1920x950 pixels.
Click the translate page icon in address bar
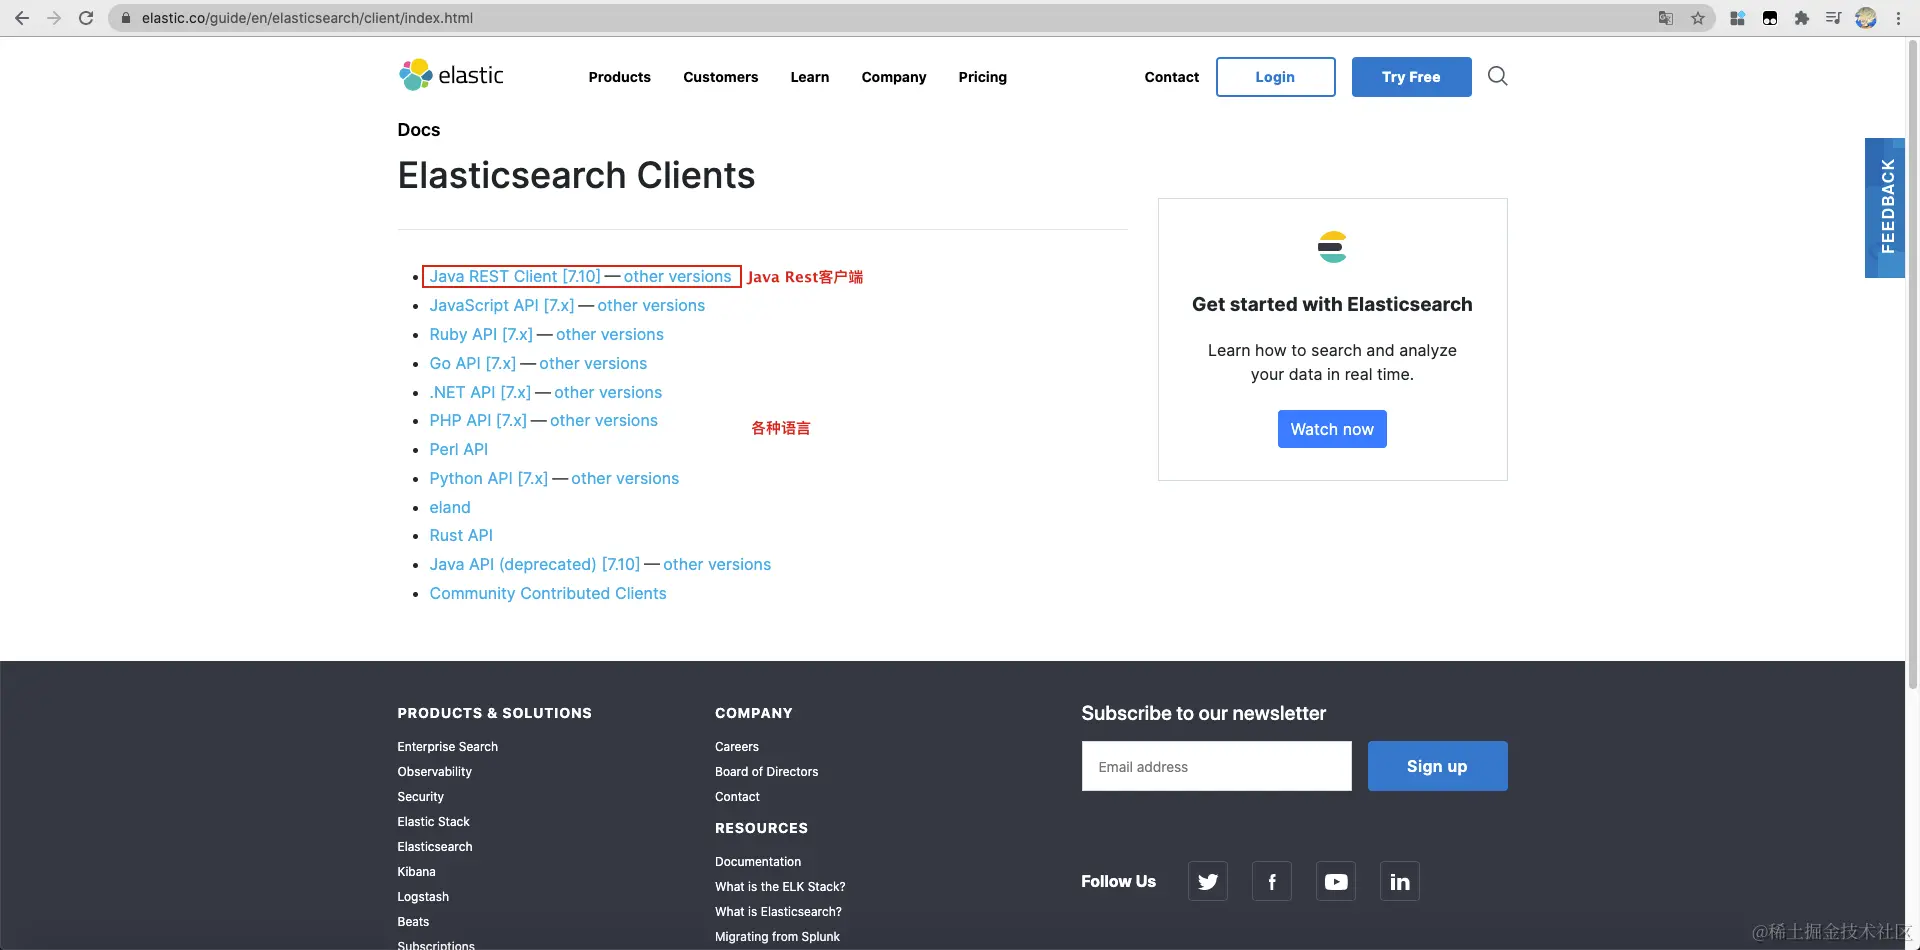[x=1666, y=18]
